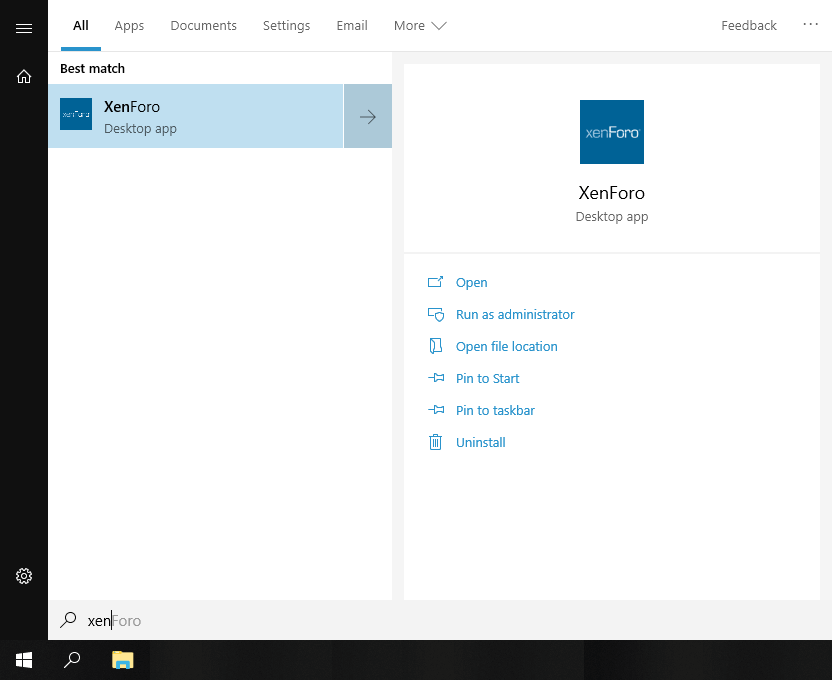This screenshot has width=832, height=680.
Task: Click the large XenForo logo in preview
Action: click(x=612, y=132)
